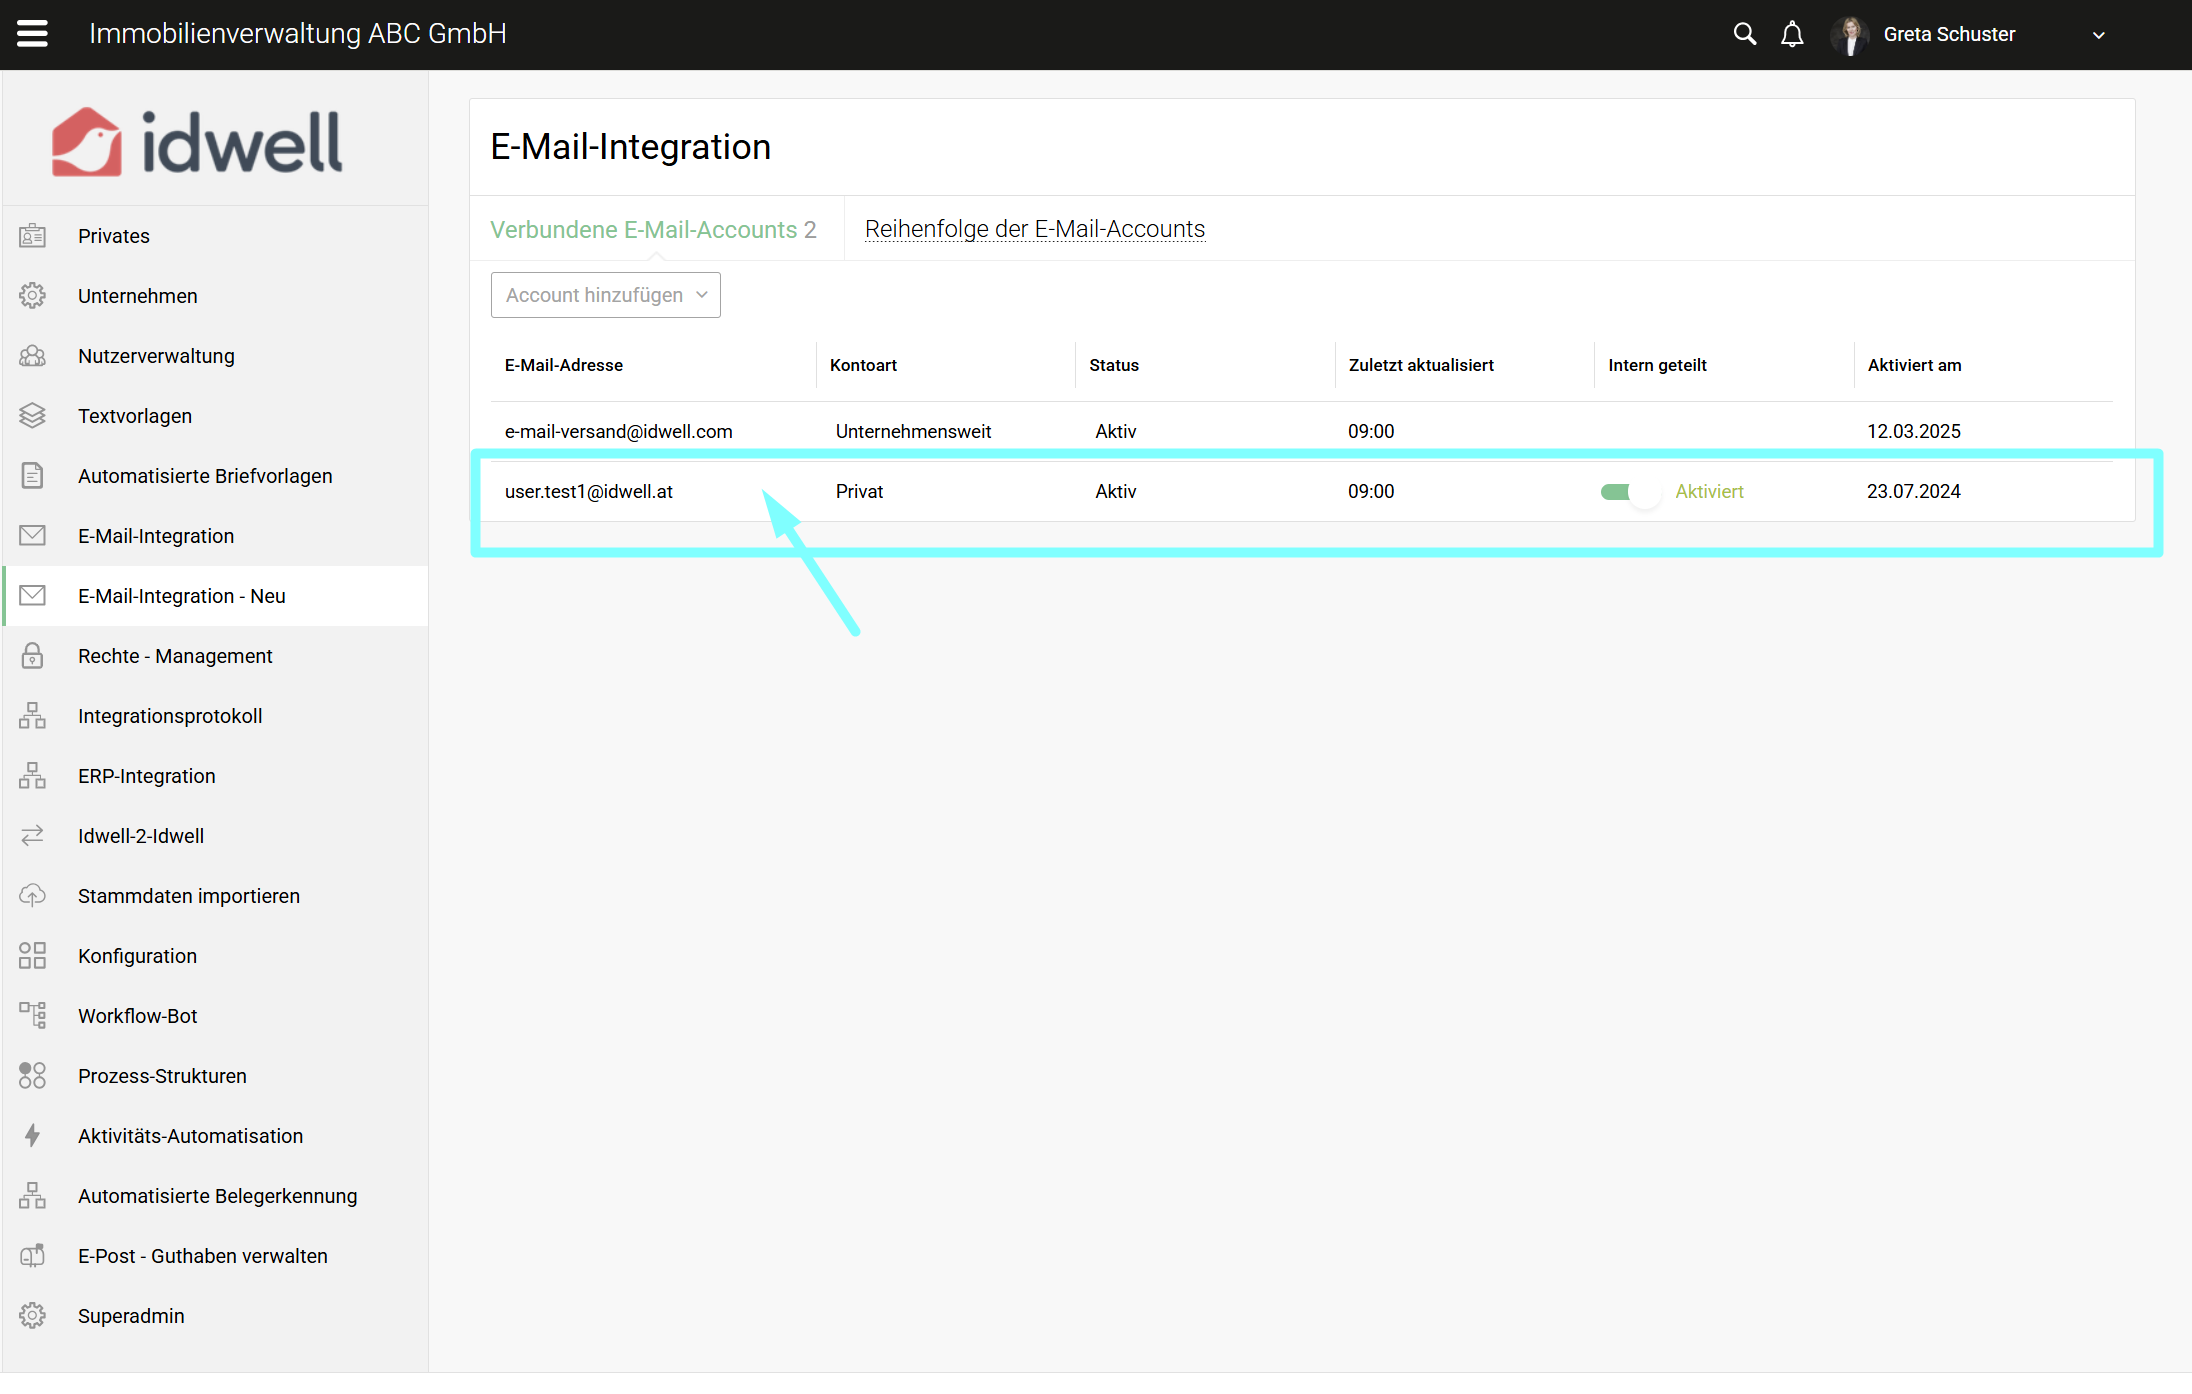The width and height of the screenshot is (2192, 1394).
Task: Click the search magnifier icon
Action: 1744,34
